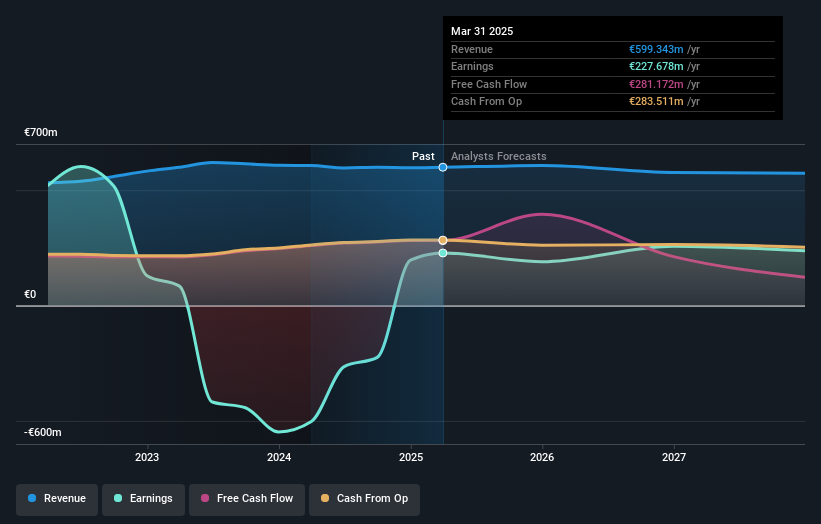The height and width of the screenshot is (524, 821).
Task: Click the teal Earnings legend dot
Action: point(118,498)
